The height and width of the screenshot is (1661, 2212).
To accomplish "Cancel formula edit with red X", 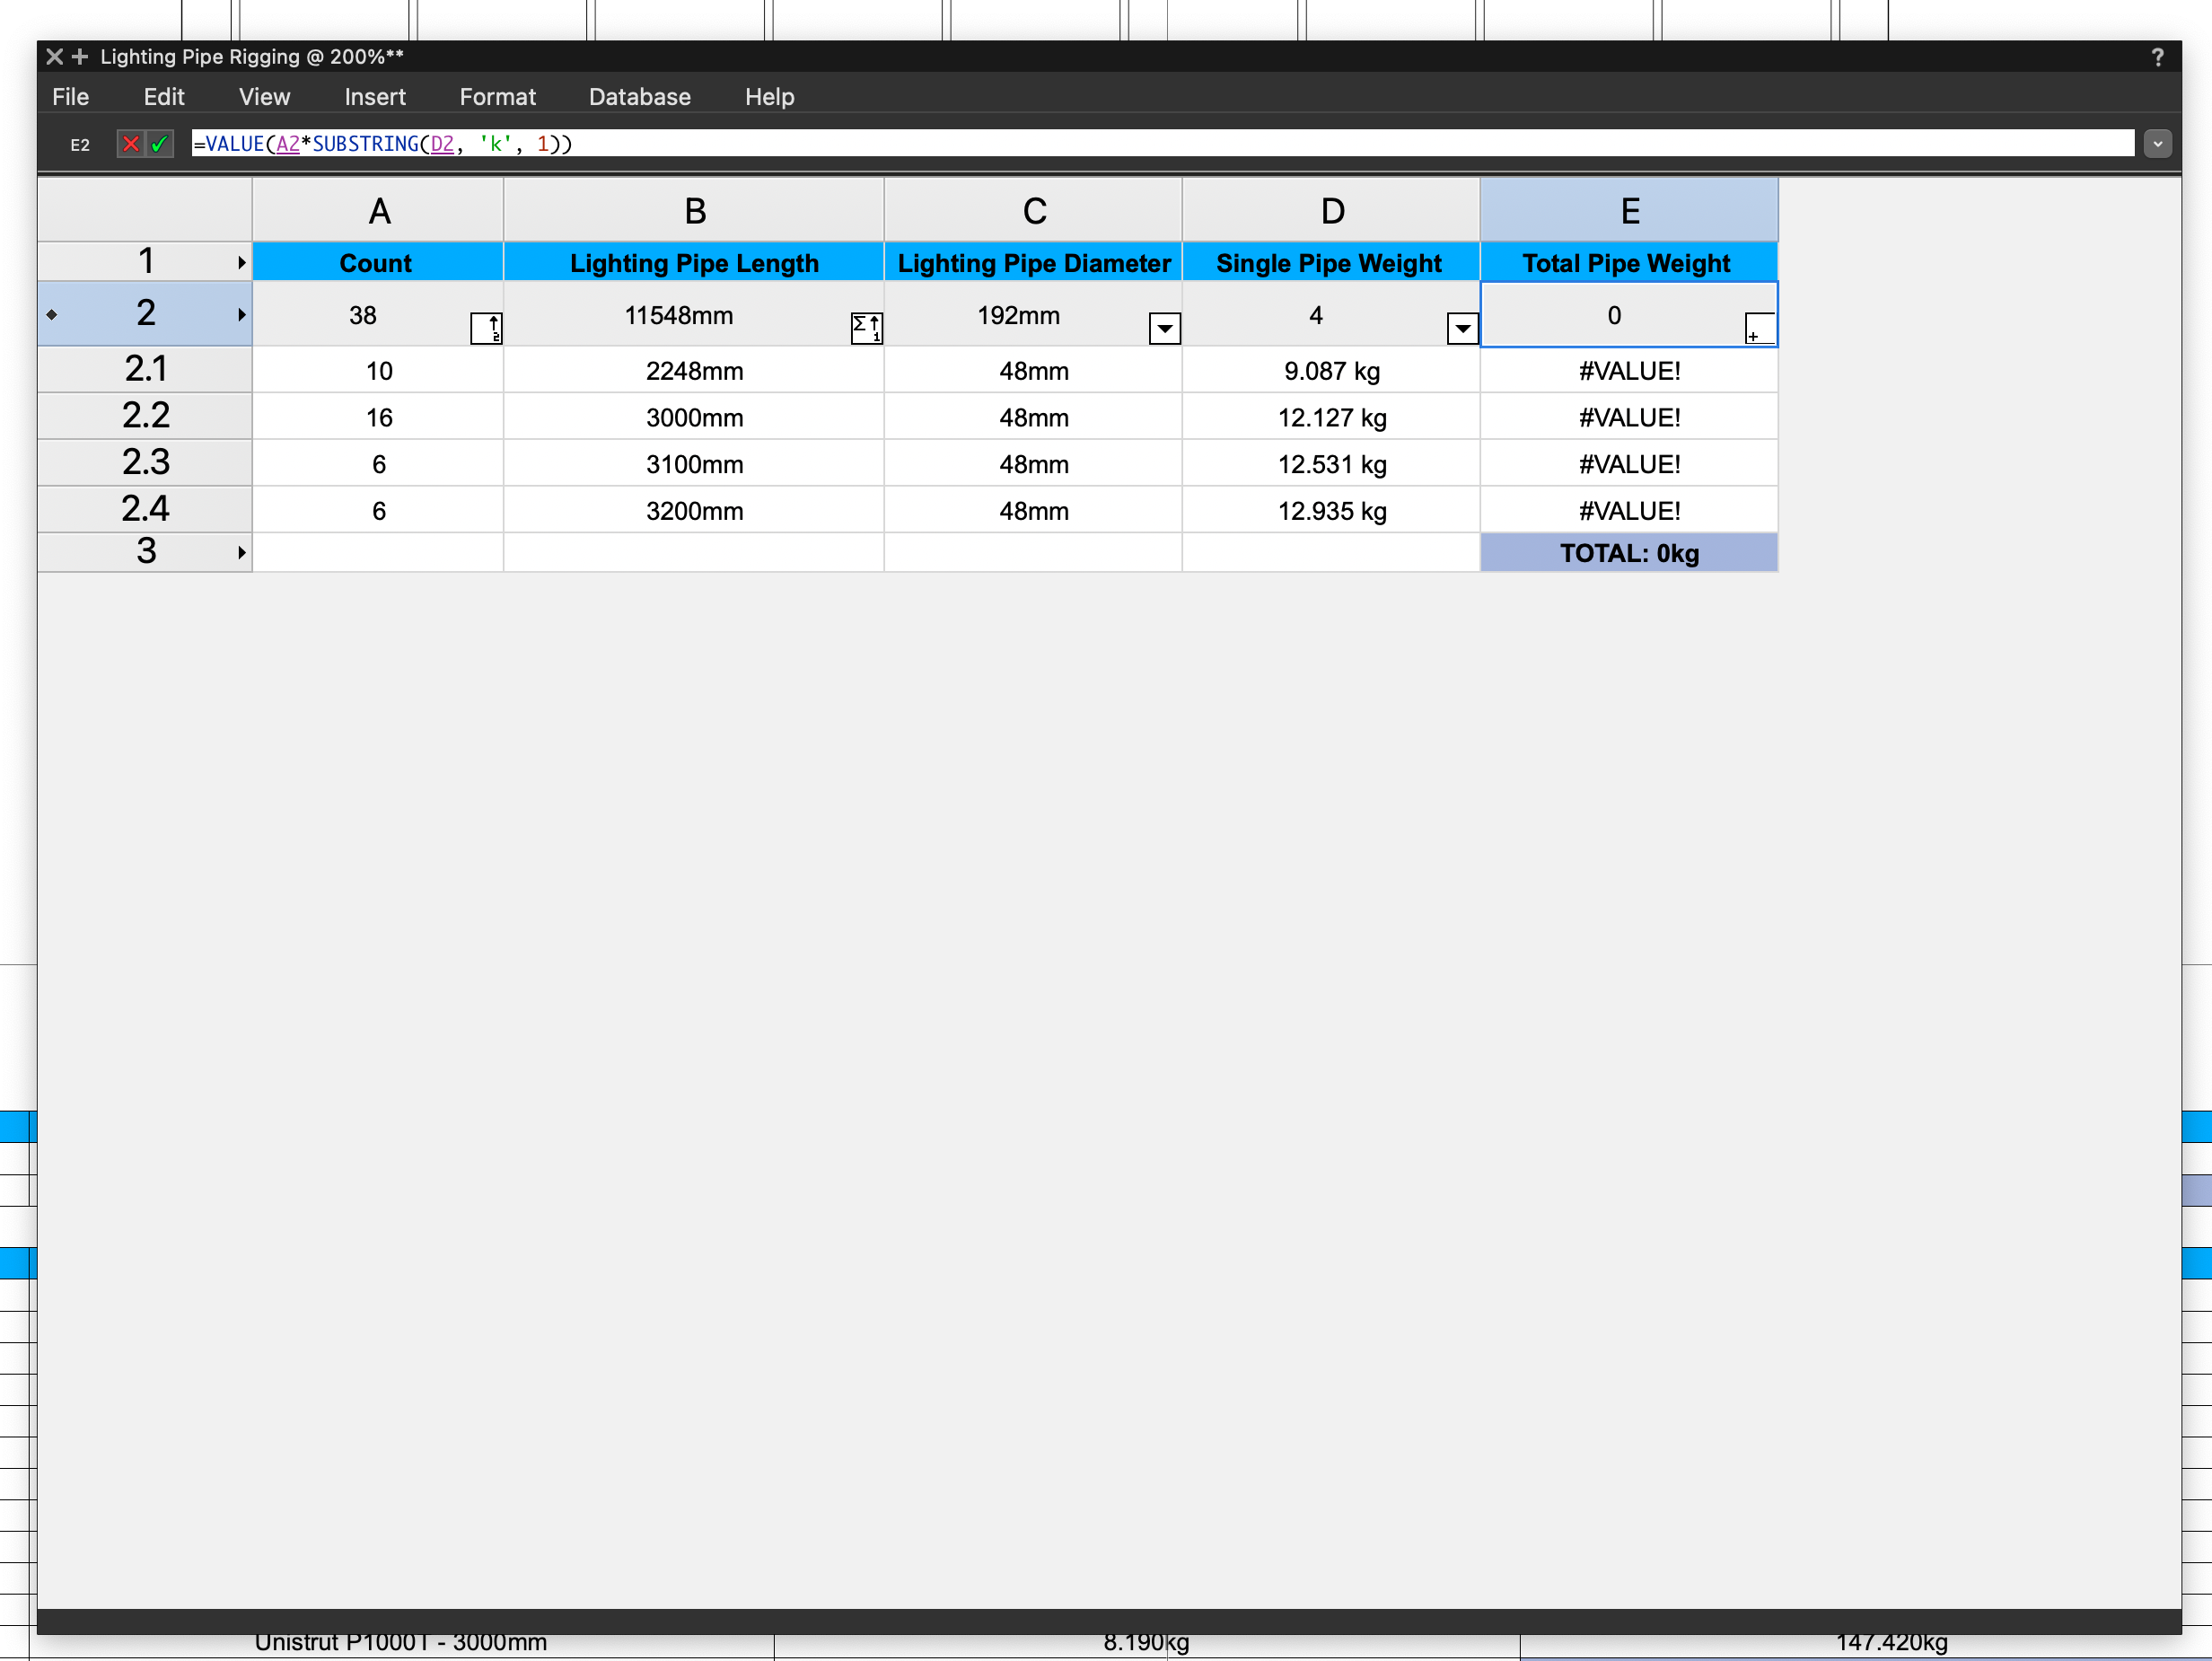I will [130, 144].
